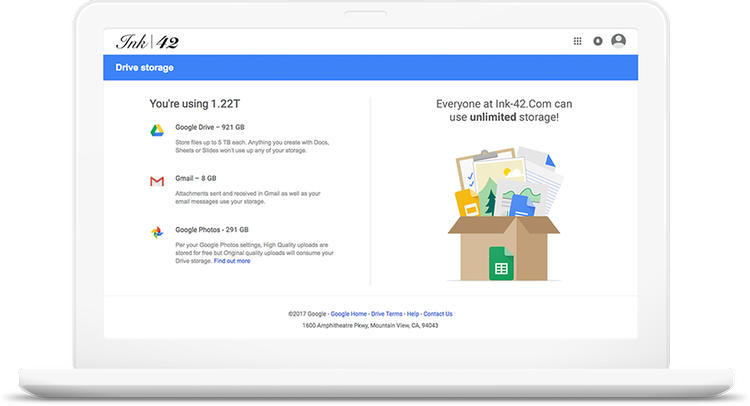Click the Google Photos pinwheel icon

[x=157, y=232]
